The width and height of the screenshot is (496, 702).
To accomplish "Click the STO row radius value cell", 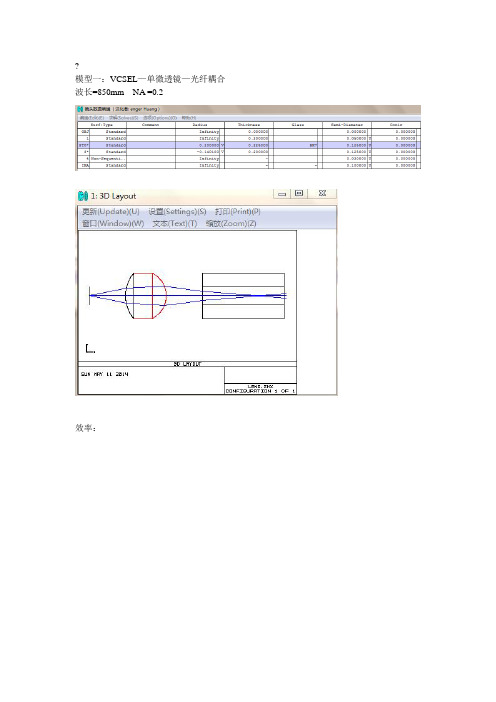I will pyautogui.click(x=197, y=145).
